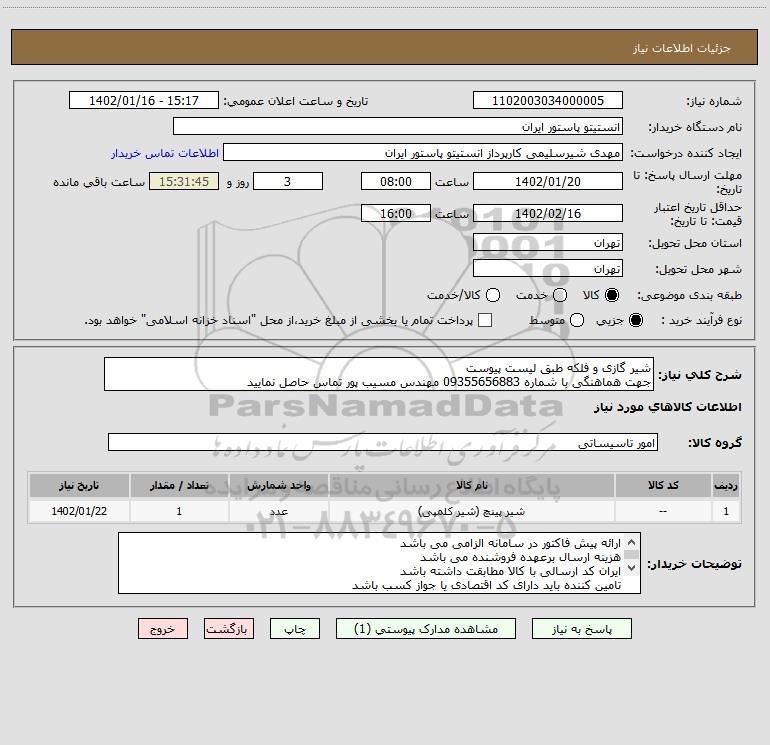This screenshot has width=770, height=745.
Task: Select the کالا/خدمت radio button
Action: (x=493, y=295)
